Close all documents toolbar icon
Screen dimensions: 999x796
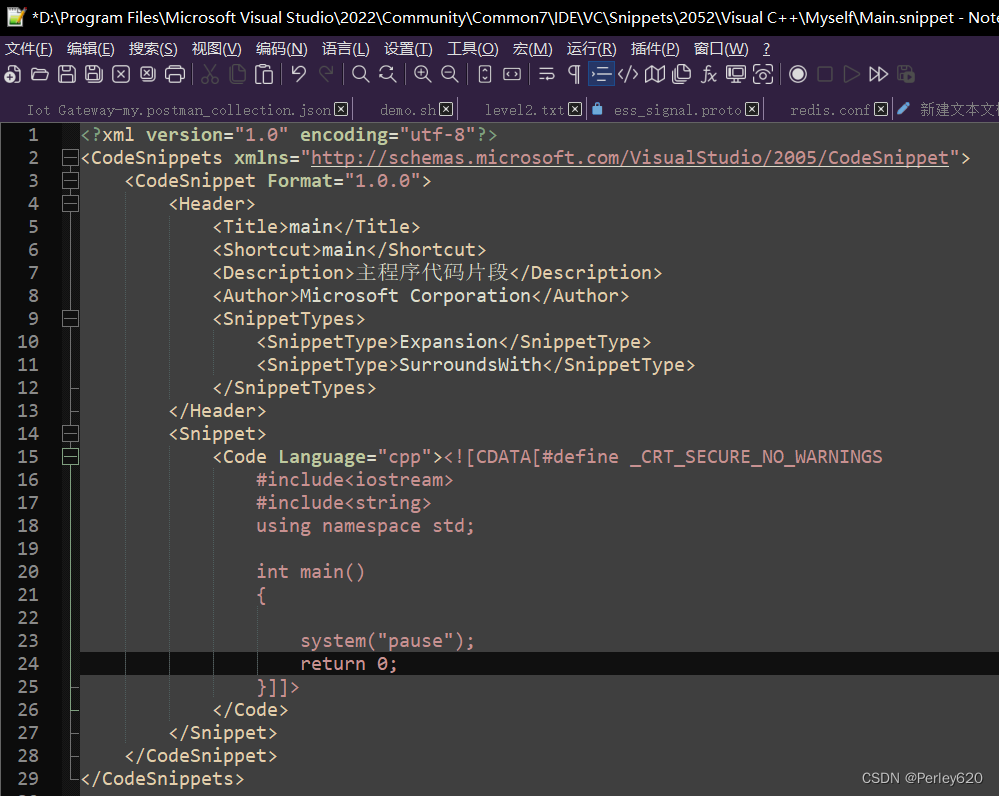click(x=148, y=75)
